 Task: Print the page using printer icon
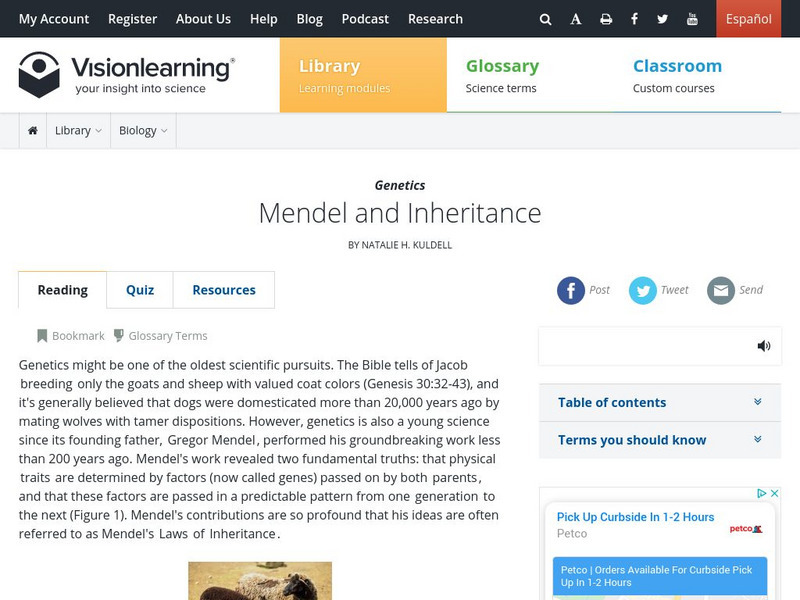(606, 19)
